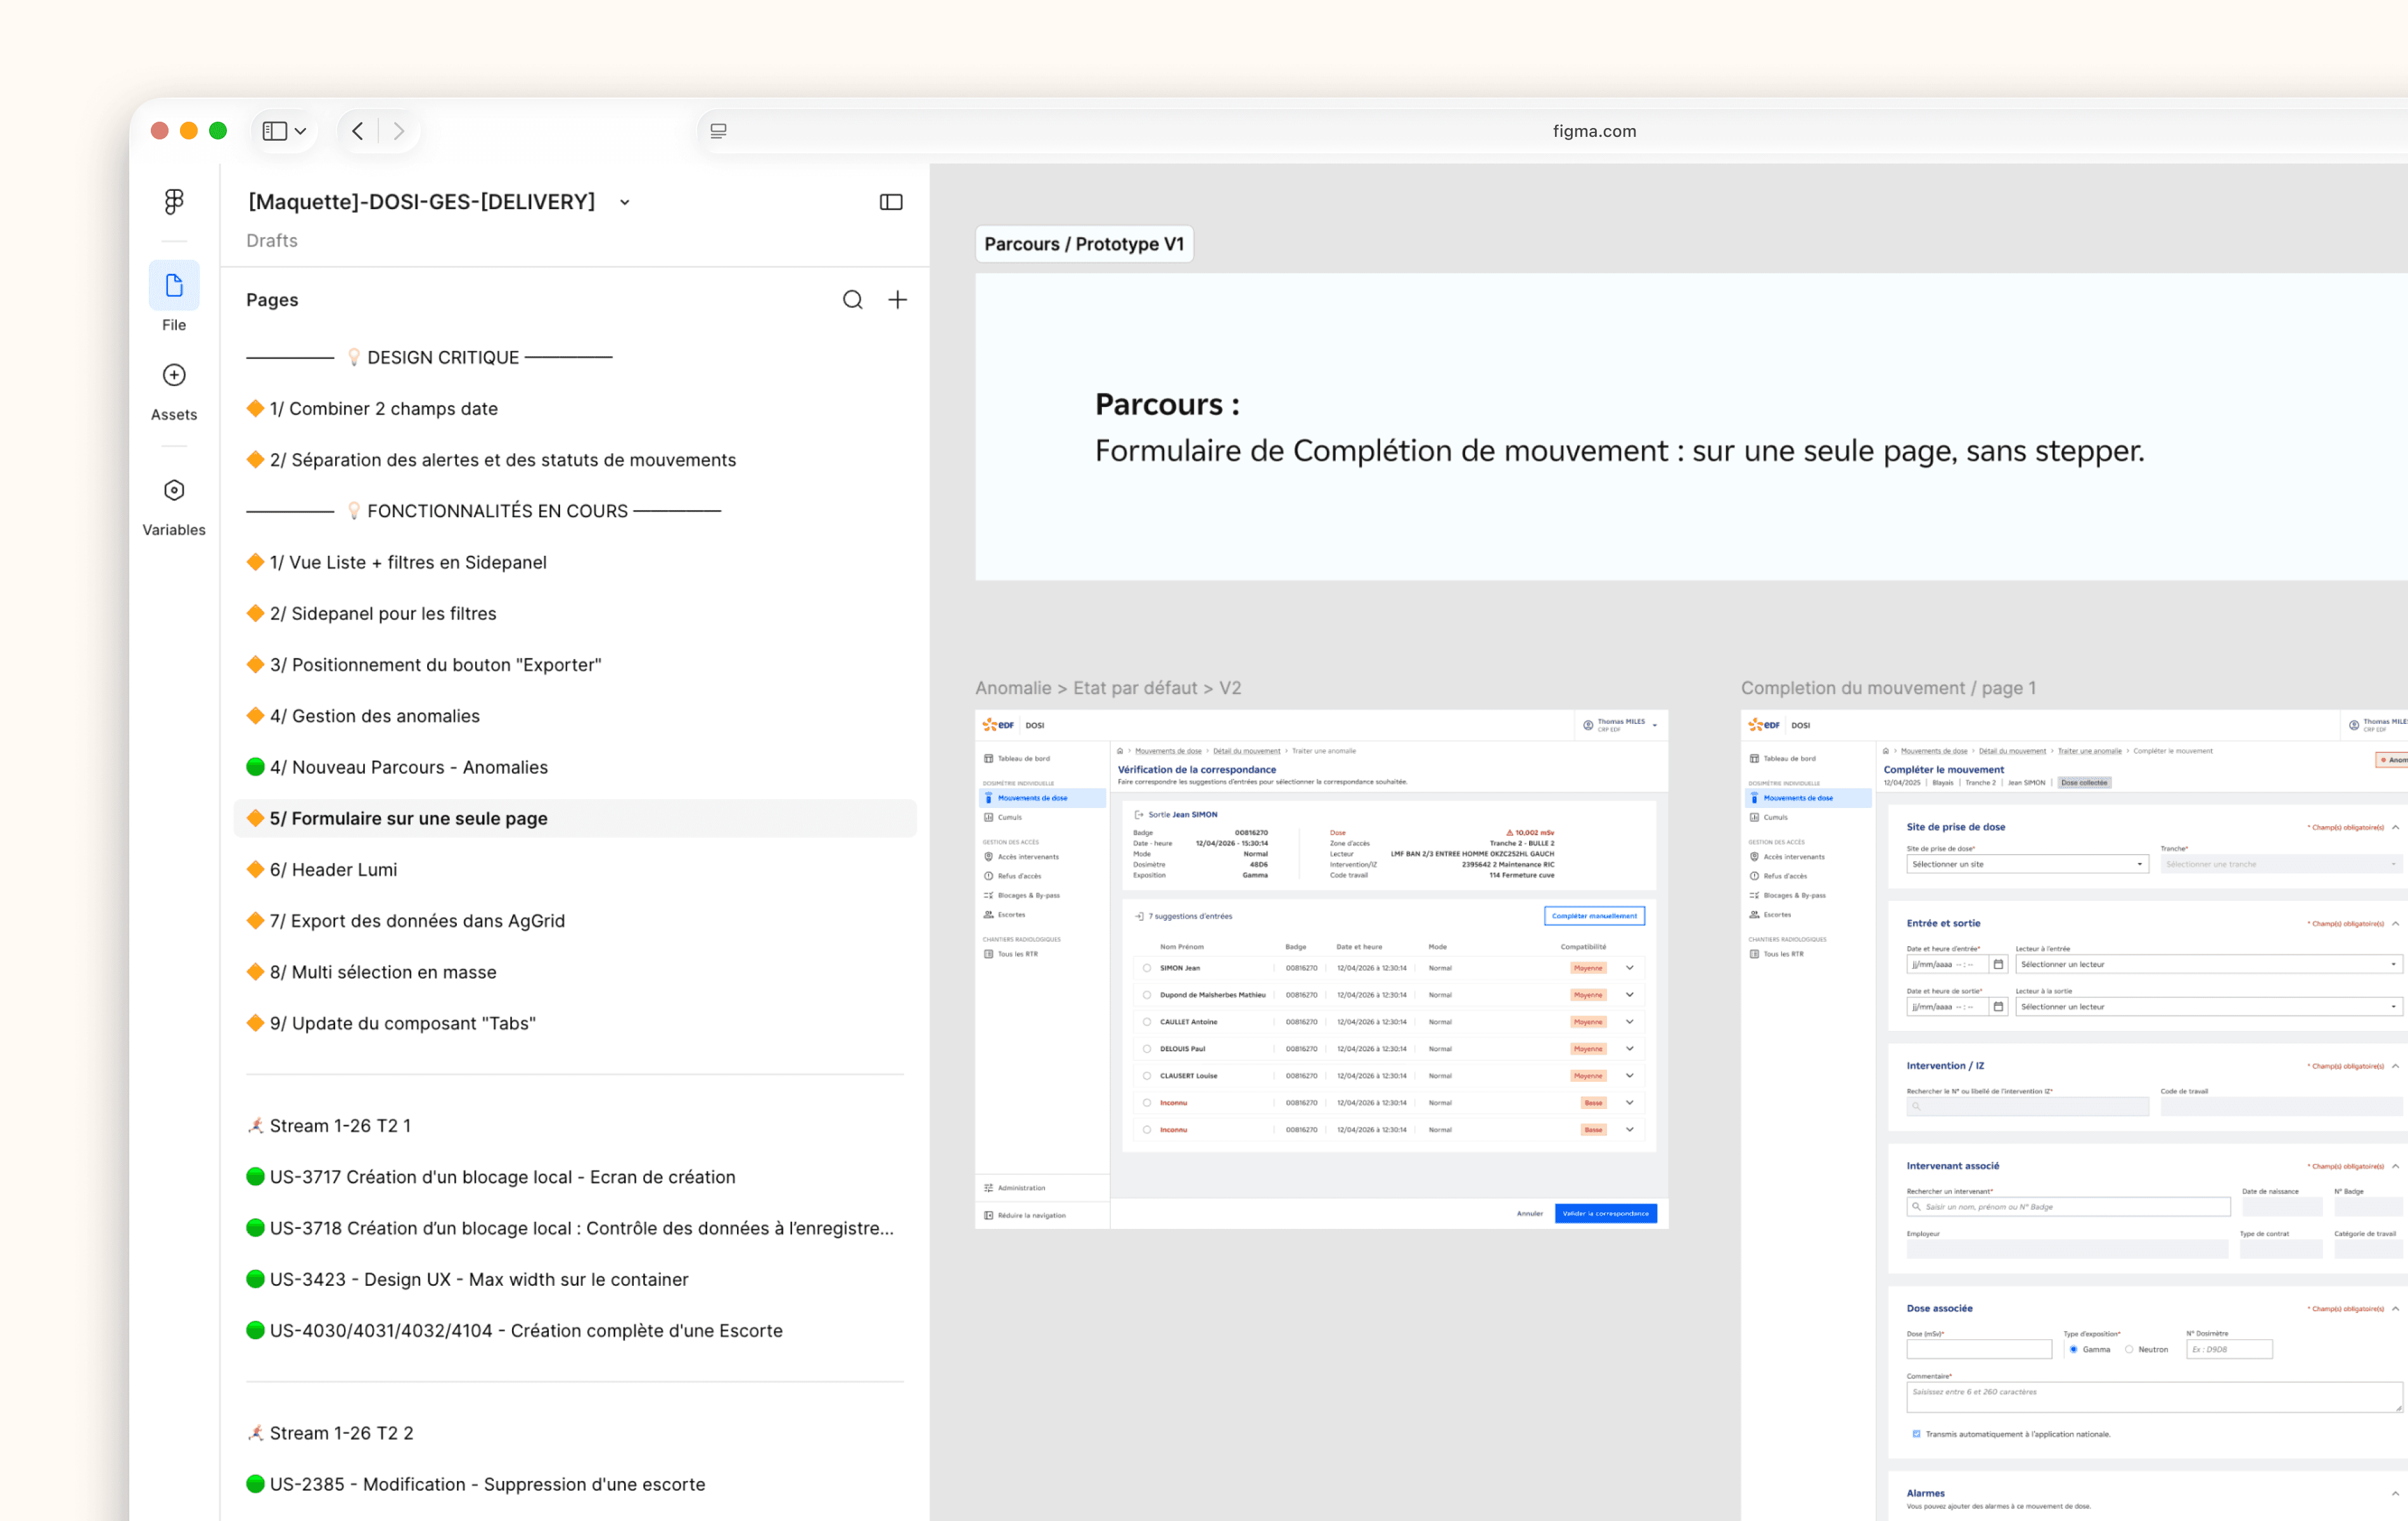Select the Gamma exposure radio button

2074,1350
